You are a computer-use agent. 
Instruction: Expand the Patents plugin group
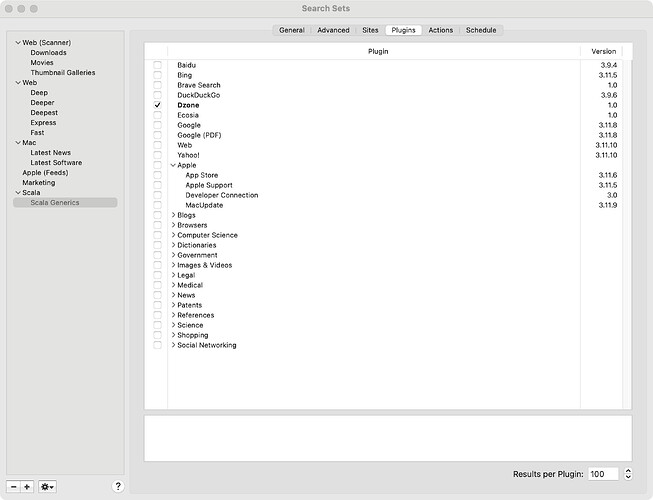pos(173,305)
